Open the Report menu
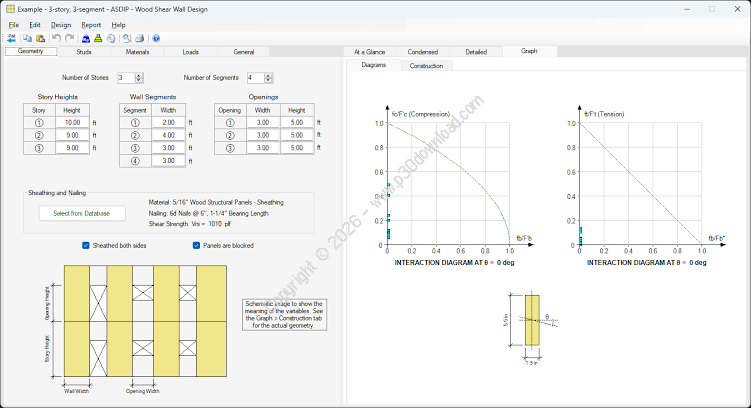Viewport: 751px width, 408px height. coord(91,25)
